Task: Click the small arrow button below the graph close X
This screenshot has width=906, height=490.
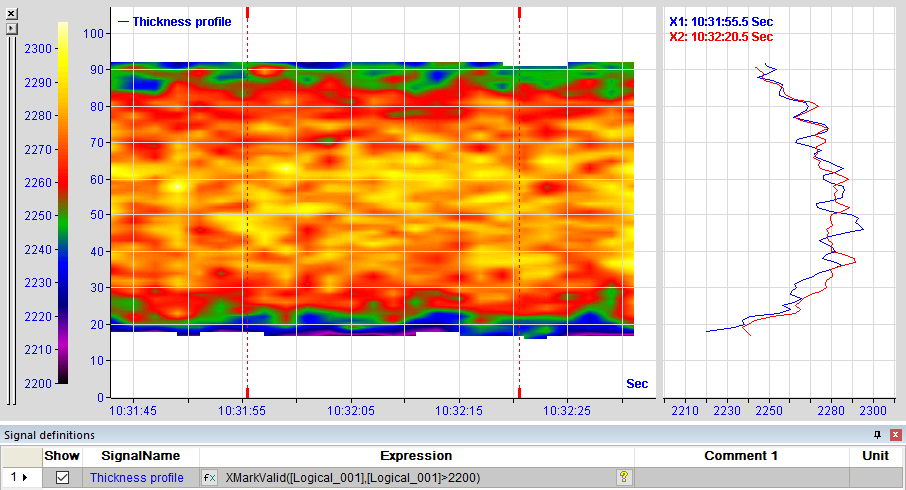Action: (12, 28)
